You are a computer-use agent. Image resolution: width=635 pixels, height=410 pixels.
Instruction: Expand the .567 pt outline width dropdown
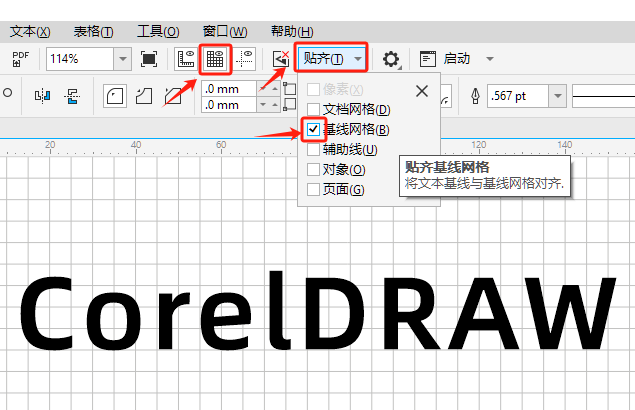point(558,96)
